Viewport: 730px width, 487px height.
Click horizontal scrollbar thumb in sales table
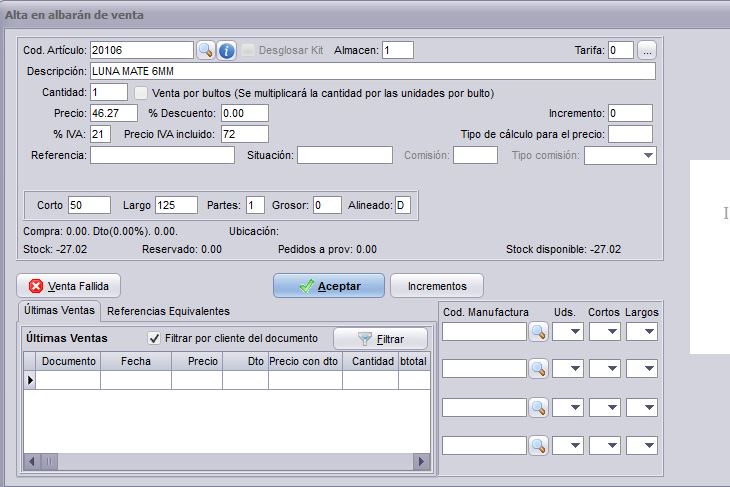click(x=48, y=462)
